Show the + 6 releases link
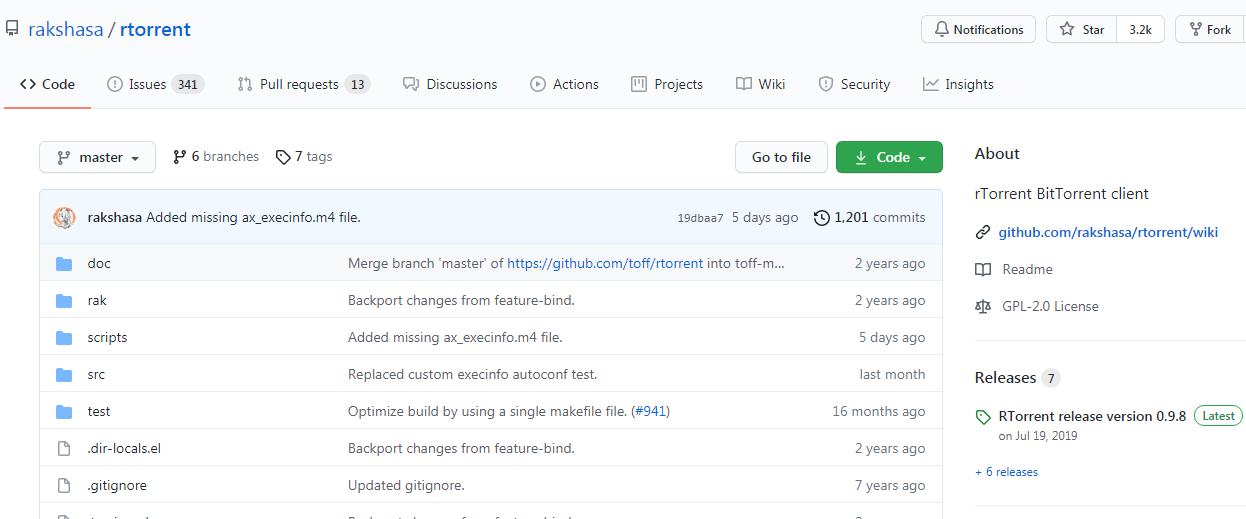 tap(1006, 472)
